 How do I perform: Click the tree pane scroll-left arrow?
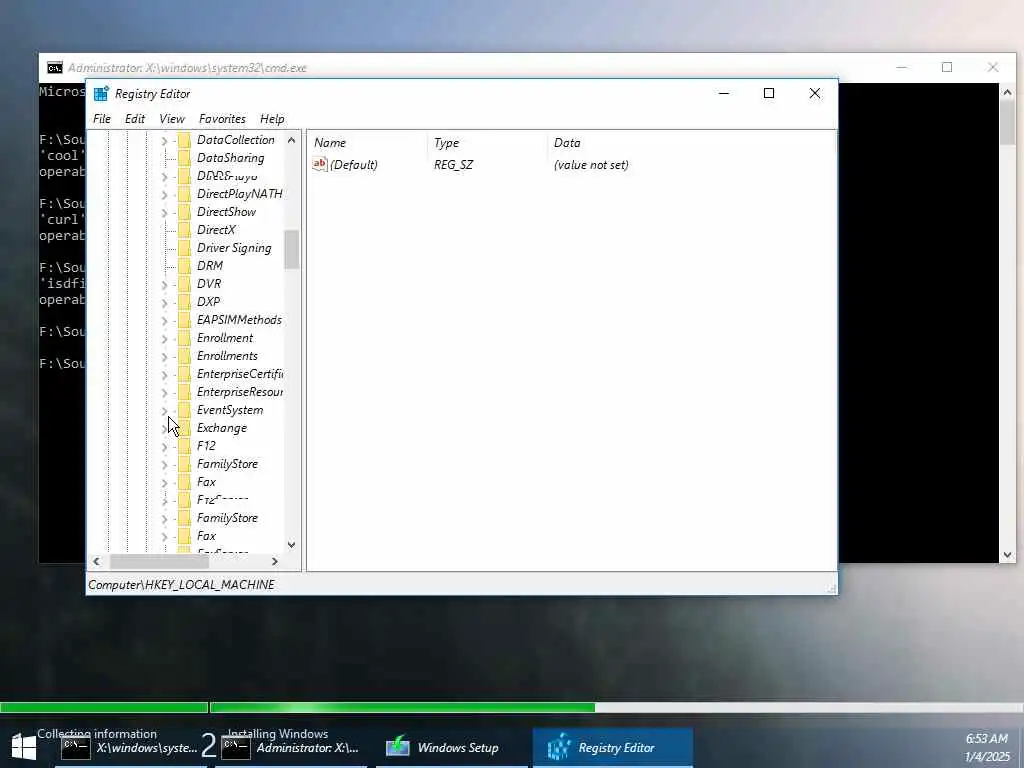(x=97, y=562)
